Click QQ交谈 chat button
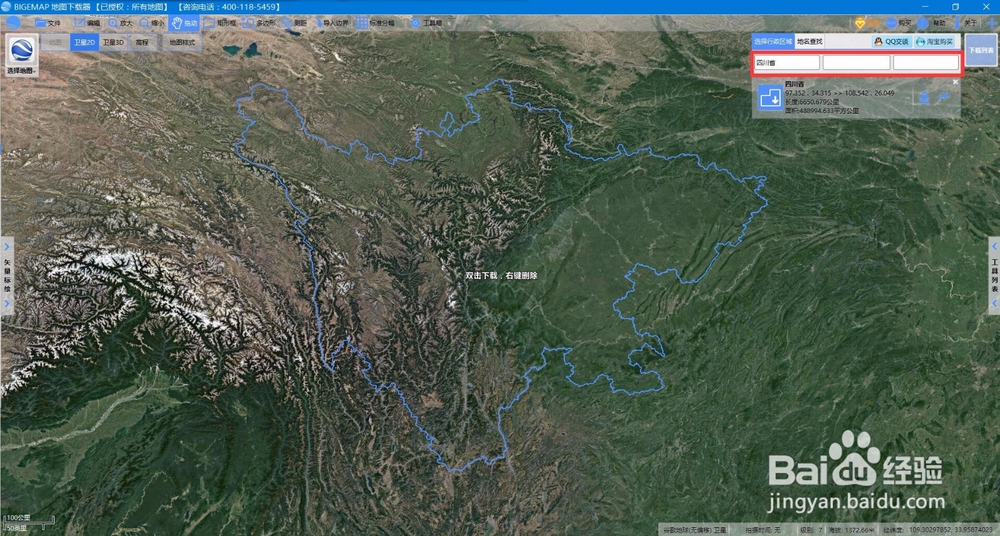Viewport: 1000px width, 536px height. tap(891, 41)
